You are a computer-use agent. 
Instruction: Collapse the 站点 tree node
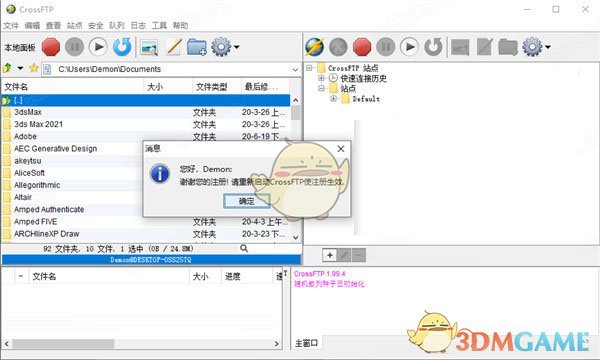tap(321, 88)
